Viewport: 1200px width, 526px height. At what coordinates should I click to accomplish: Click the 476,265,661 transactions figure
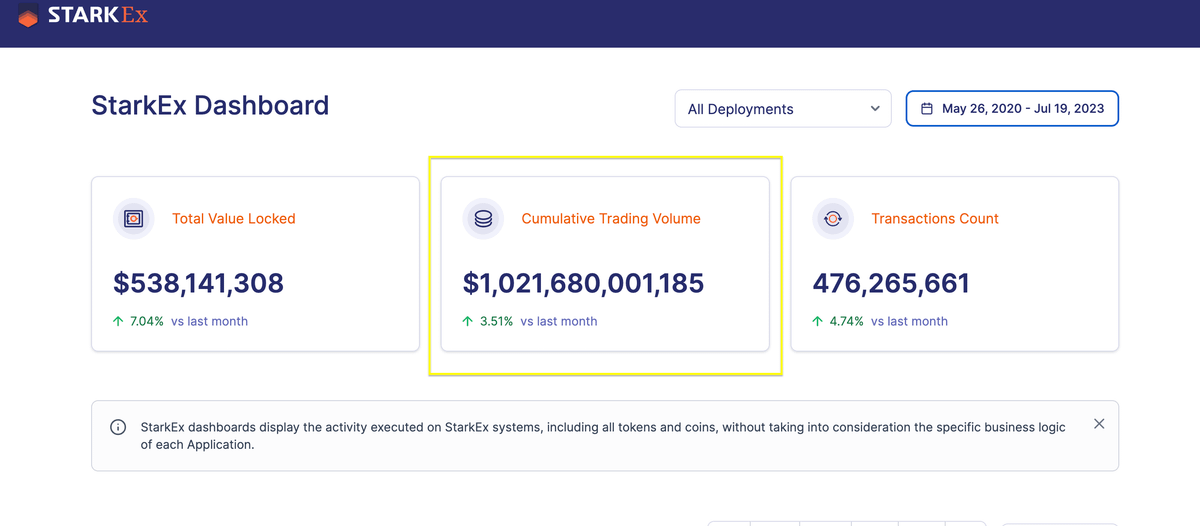(890, 283)
